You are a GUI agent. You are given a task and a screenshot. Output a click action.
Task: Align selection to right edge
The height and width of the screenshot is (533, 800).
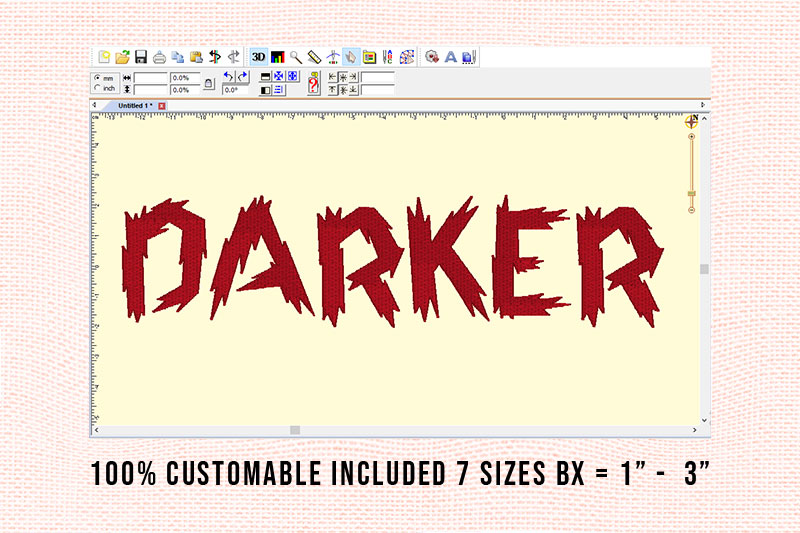pyautogui.click(x=353, y=77)
